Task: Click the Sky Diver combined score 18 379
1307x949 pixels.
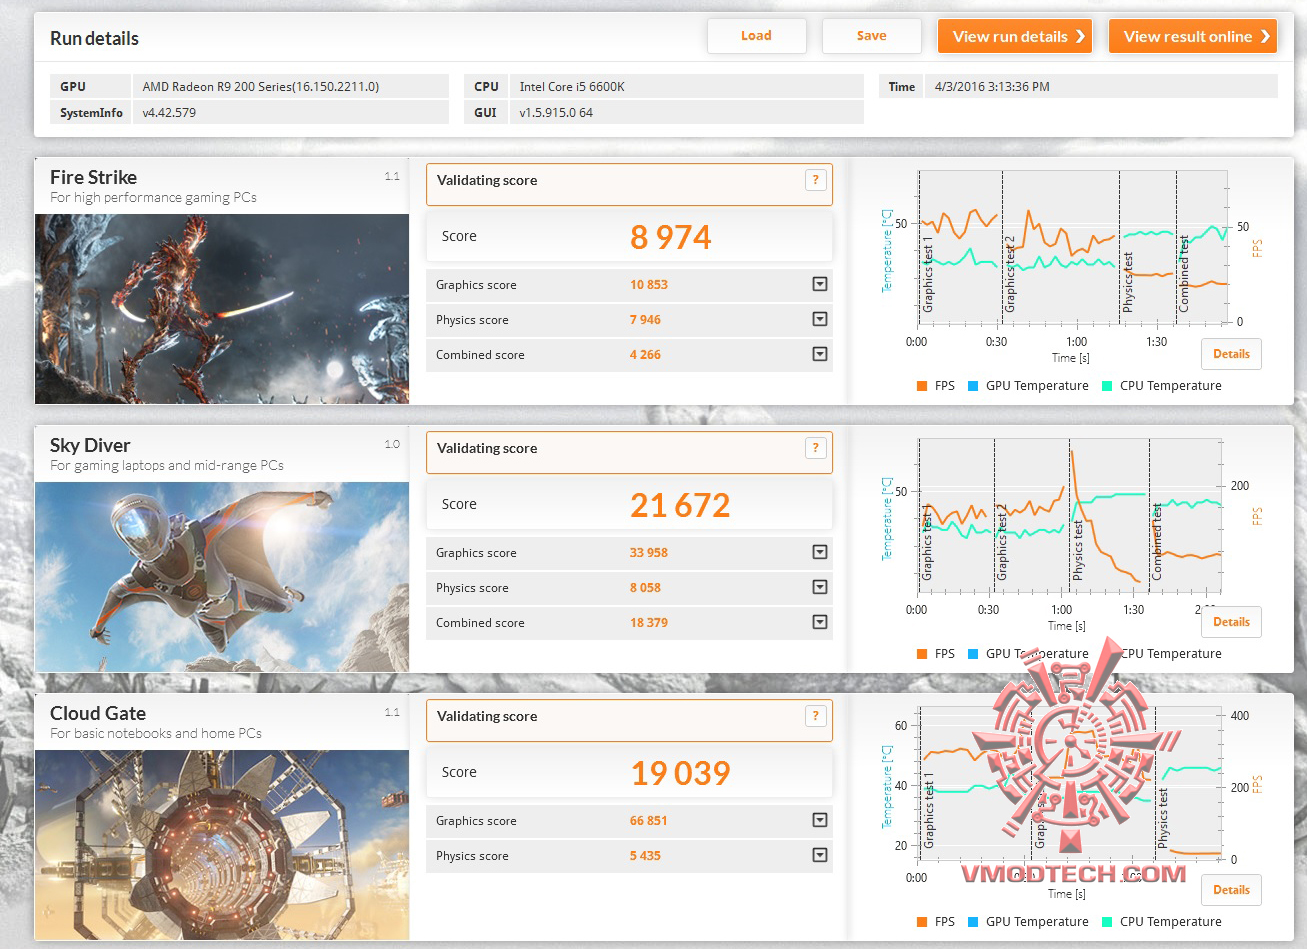Action: pyautogui.click(x=649, y=623)
